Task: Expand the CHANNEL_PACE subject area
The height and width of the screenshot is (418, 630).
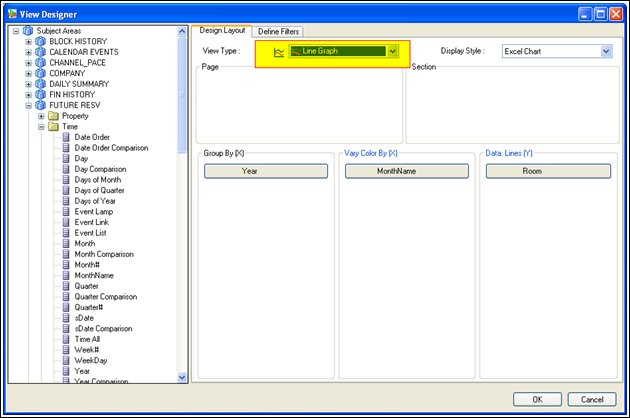Action: (x=28, y=62)
